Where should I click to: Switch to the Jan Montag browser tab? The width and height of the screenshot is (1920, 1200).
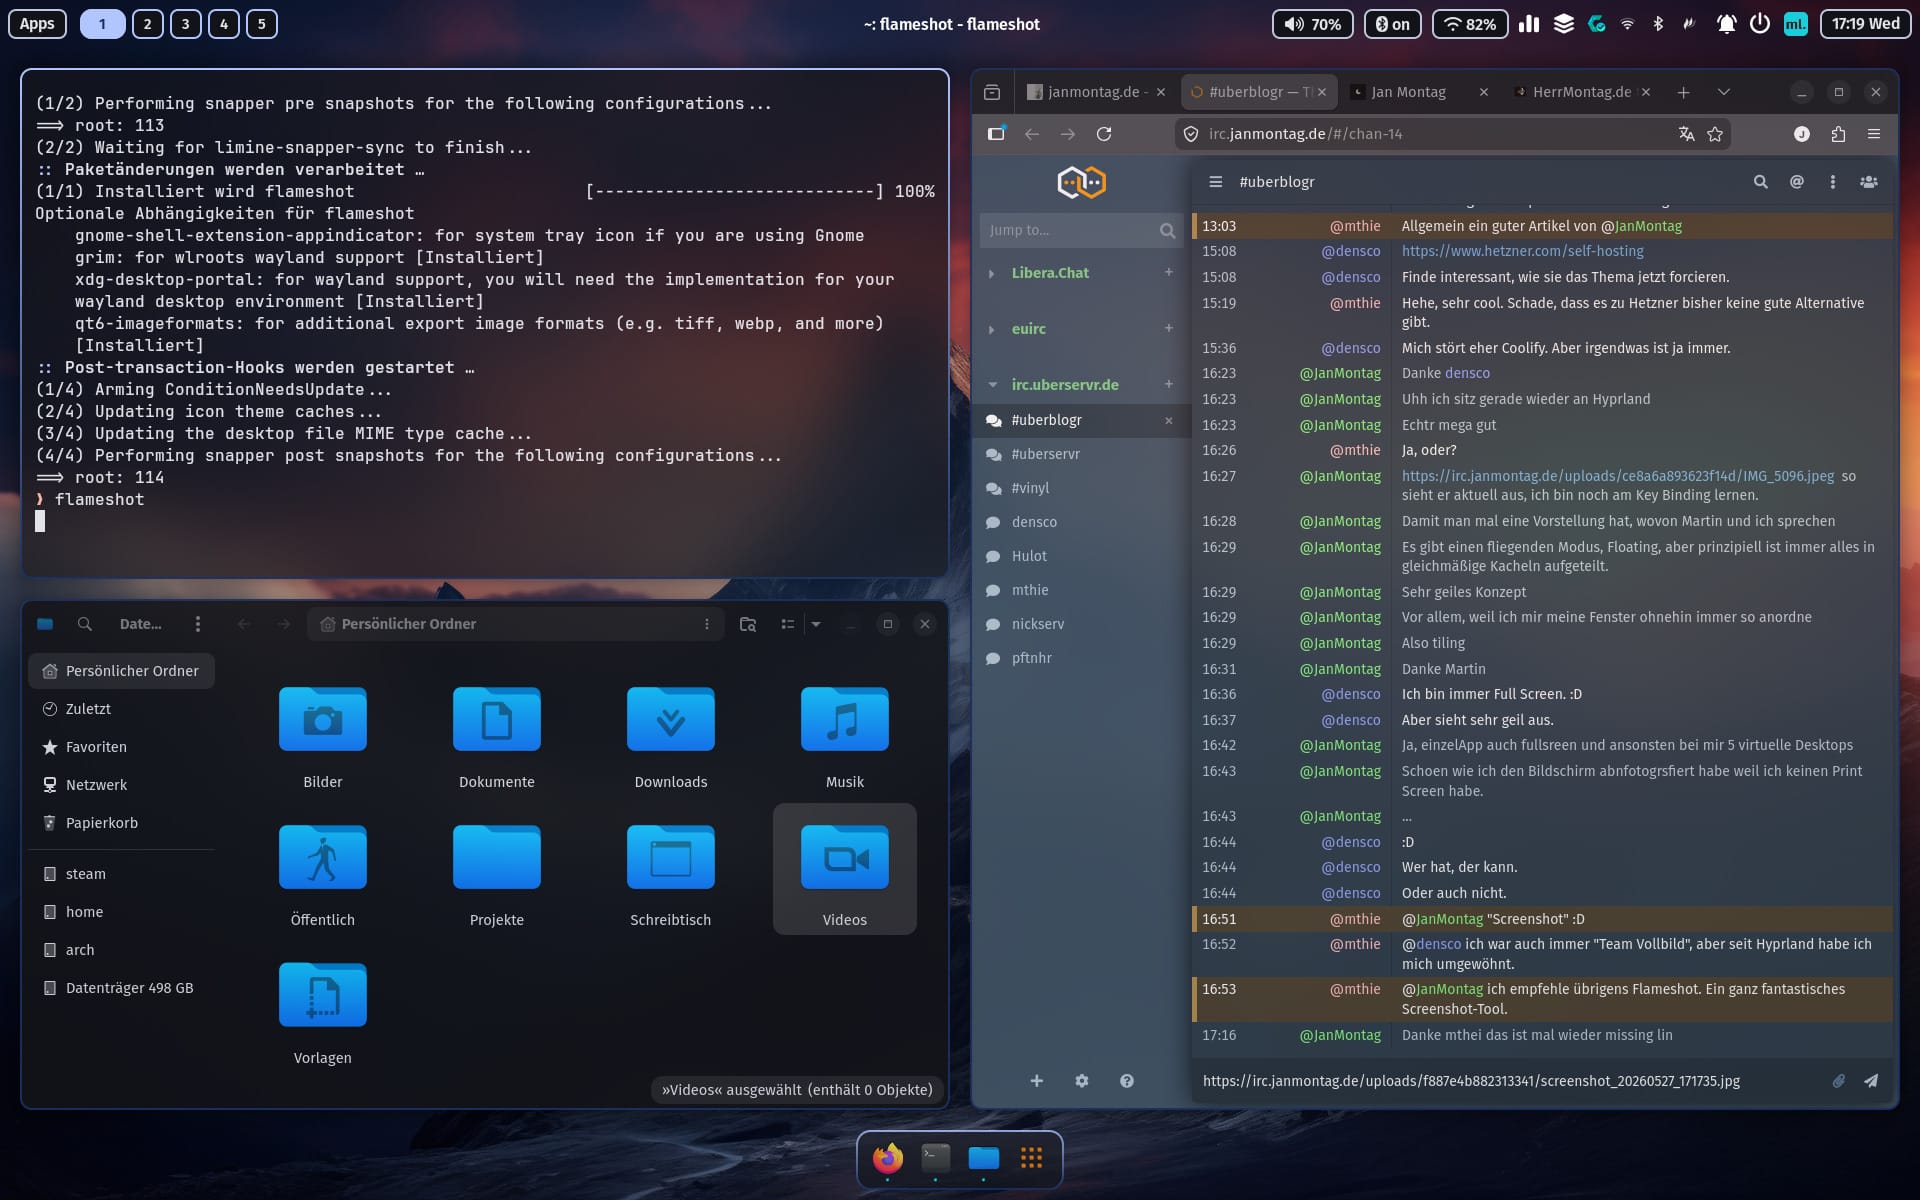pyautogui.click(x=1418, y=92)
